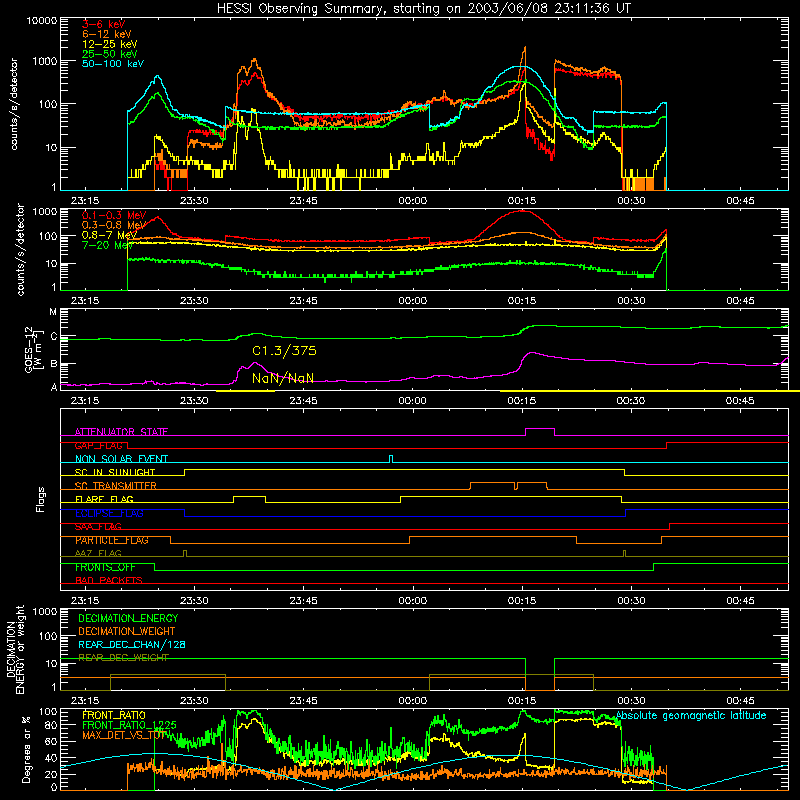The width and height of the screenshot is (800, 800).
Task: Select the red 3-6 keV legend label
Action: pos(104,24)
